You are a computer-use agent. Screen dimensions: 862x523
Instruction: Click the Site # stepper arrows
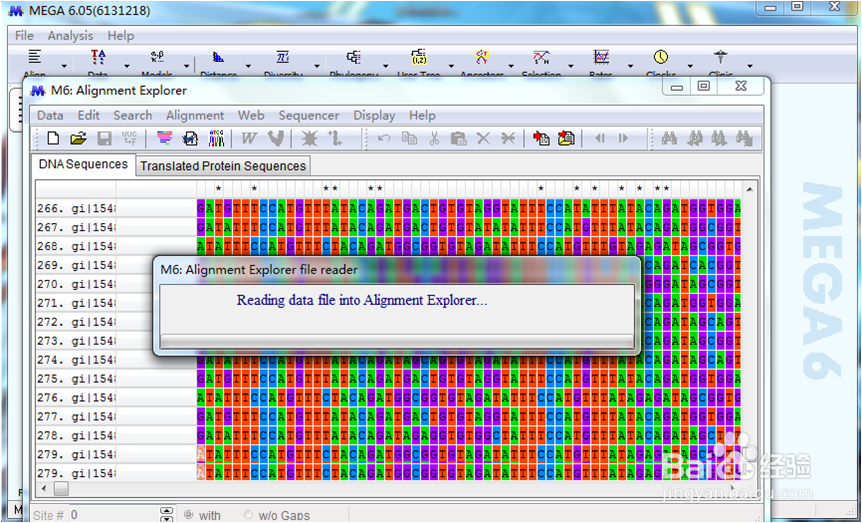pyautogui.click(x=167, y=515)
